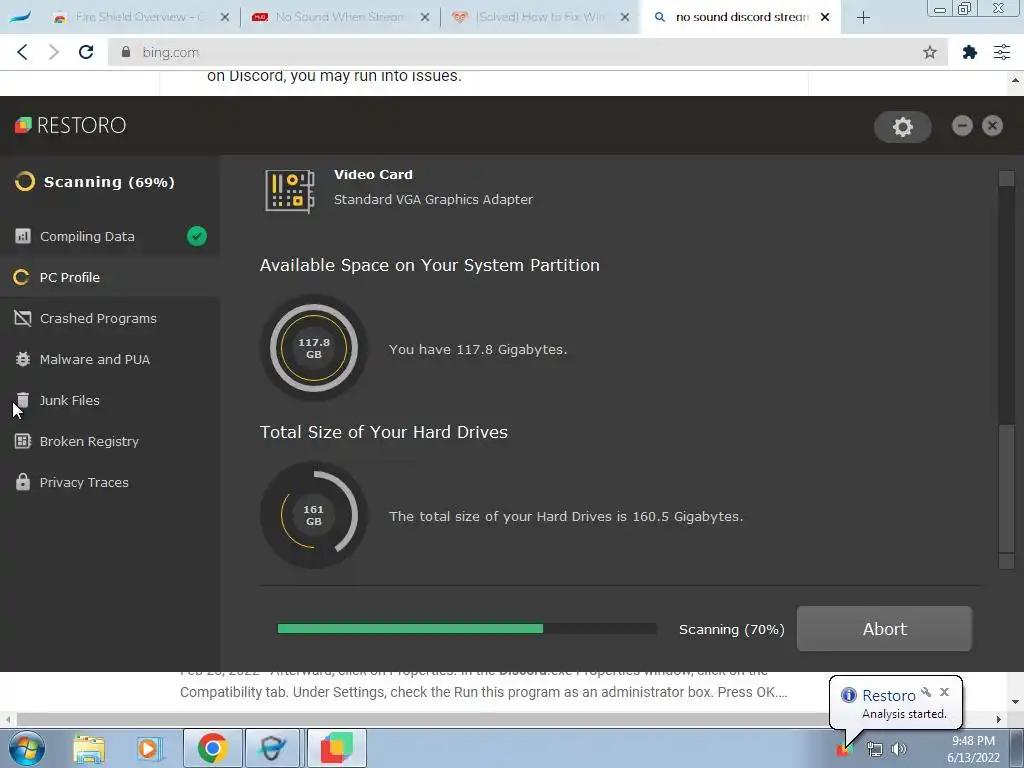The image size is (1024, 768).
Task: Open the PC Profile section
Action: pyautogui.click(x=110, y=277)
